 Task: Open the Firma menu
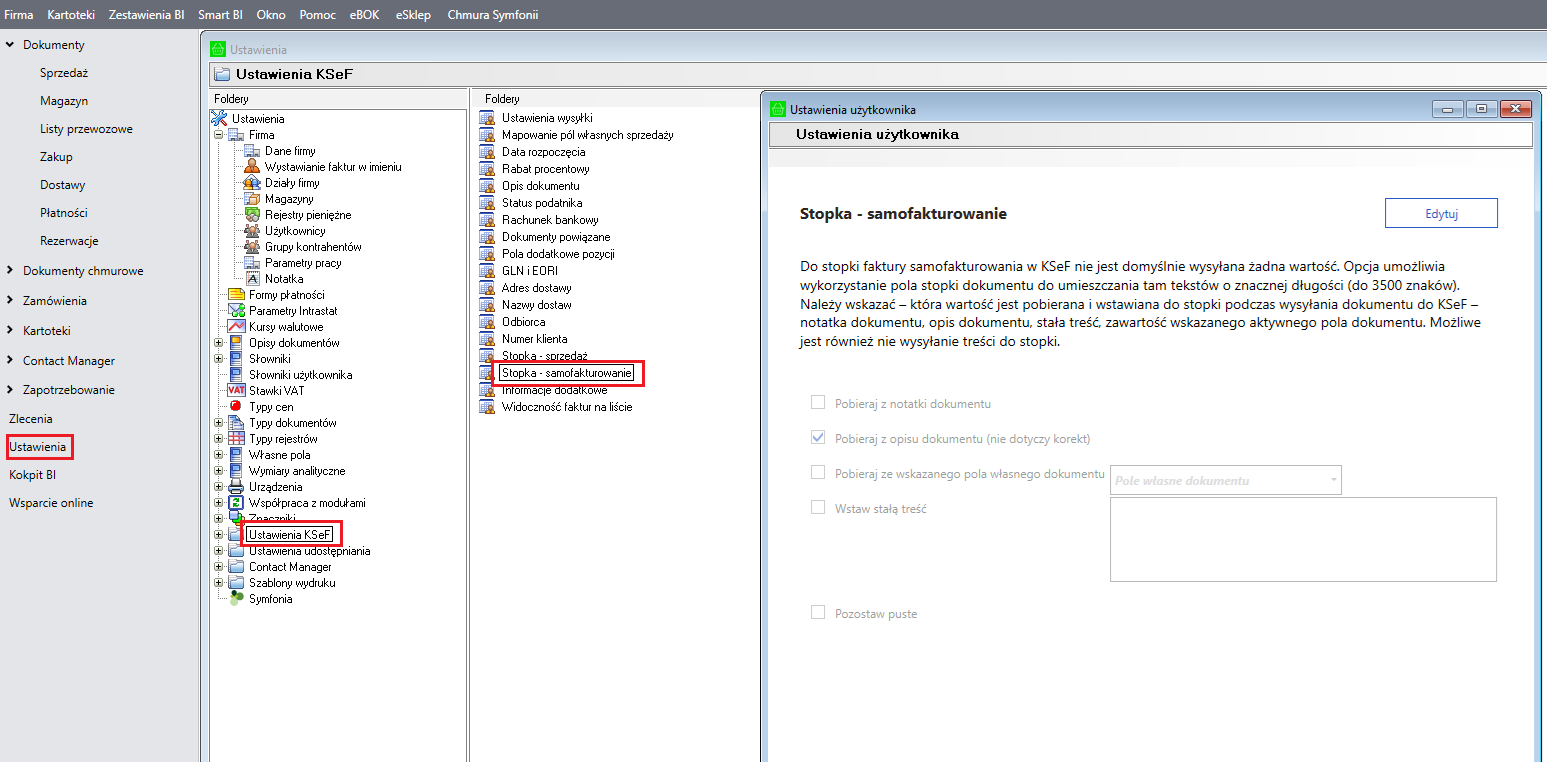19,15
